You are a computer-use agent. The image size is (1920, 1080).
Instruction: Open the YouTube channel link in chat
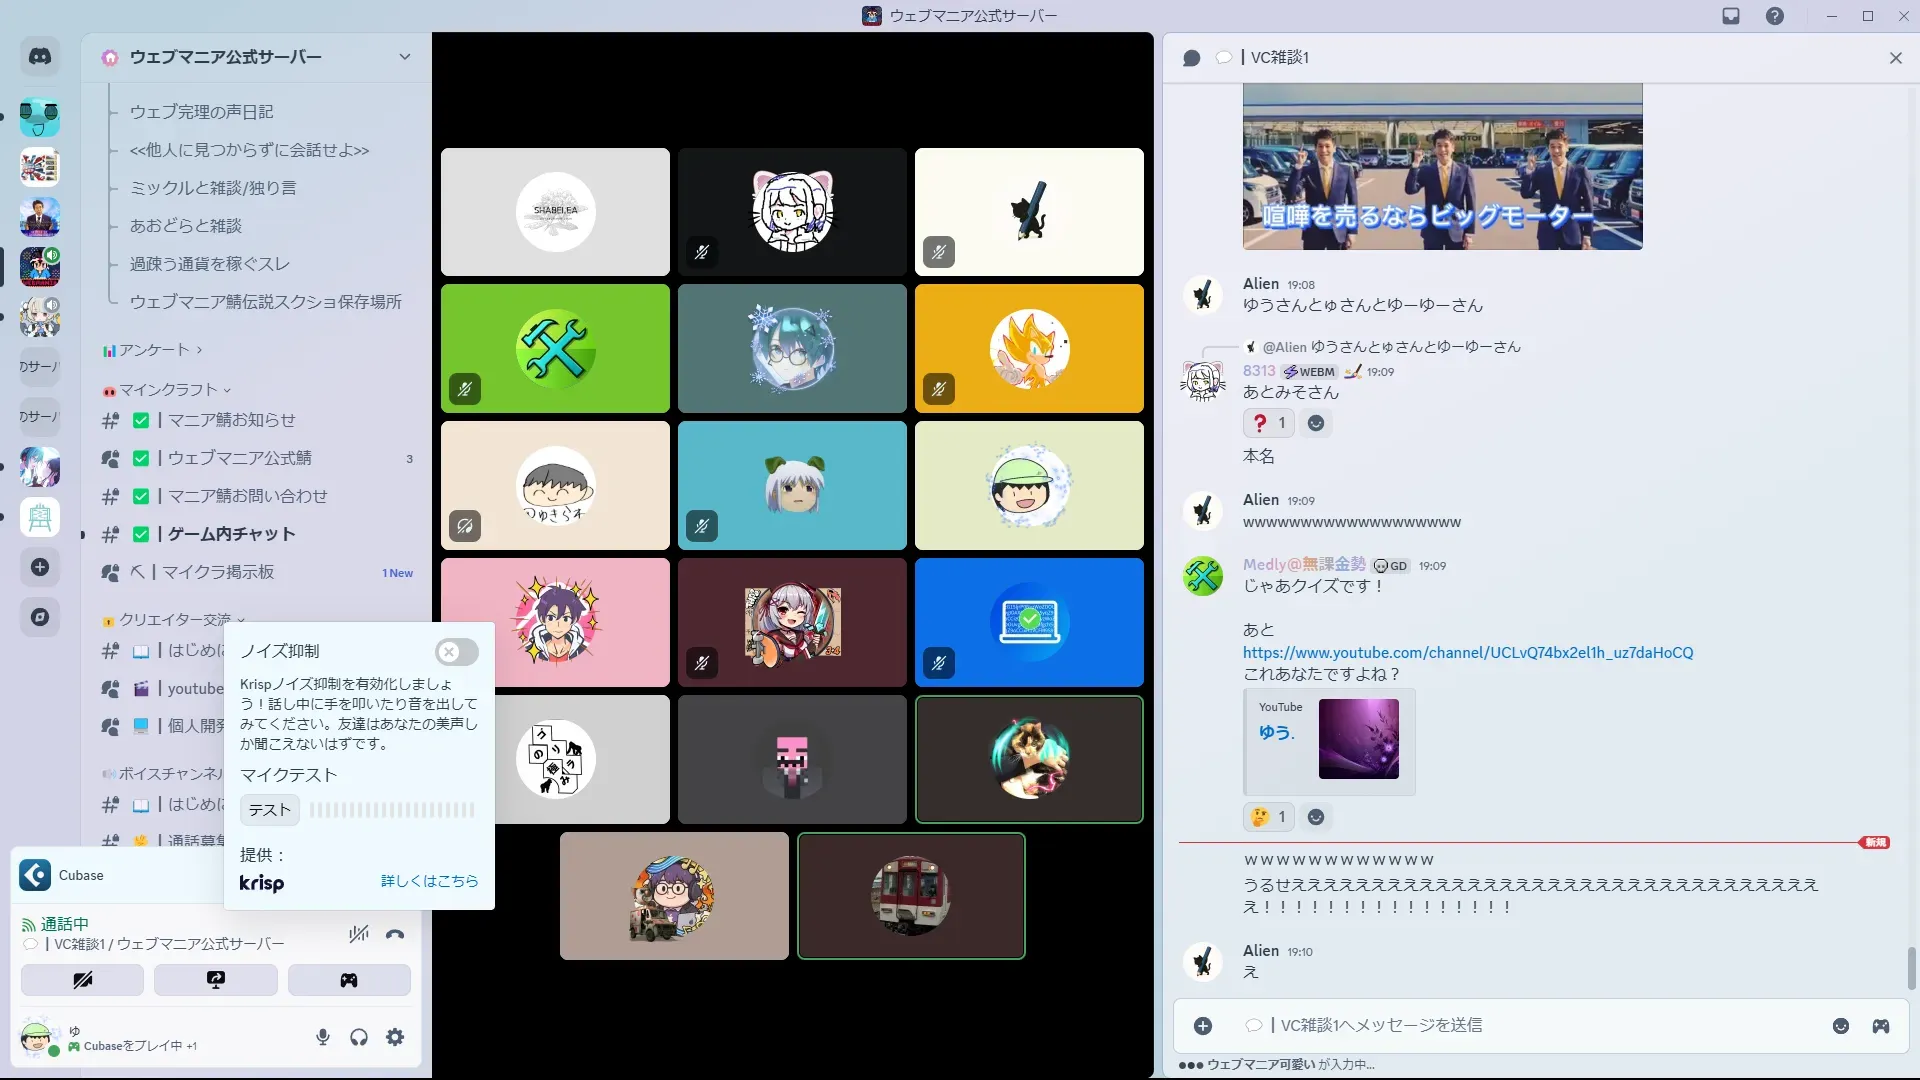click(1467, 652)
